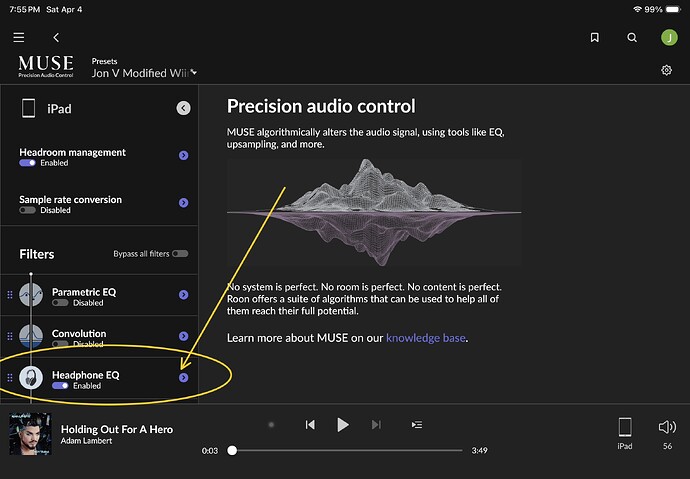Open the hamburger navigation menu
Viewport: 690px width, 479px height.
[18, 37]
